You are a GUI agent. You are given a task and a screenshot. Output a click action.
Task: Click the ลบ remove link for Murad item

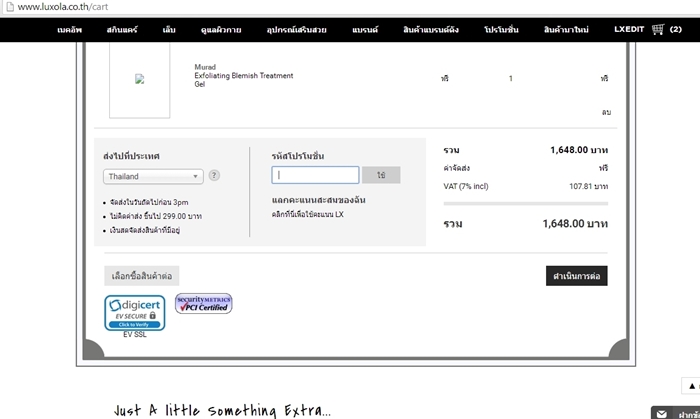606,112
